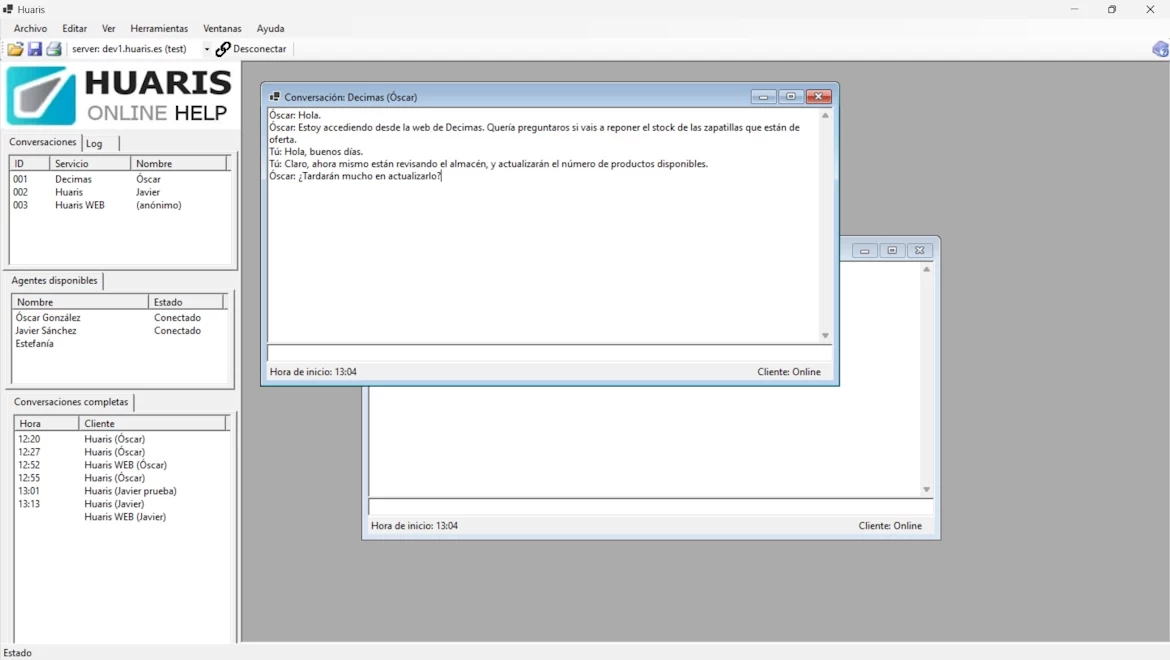The width and height of the screenshot is (1170, 660).
Task: Open the Archivo menu
Action: point(30,28)
